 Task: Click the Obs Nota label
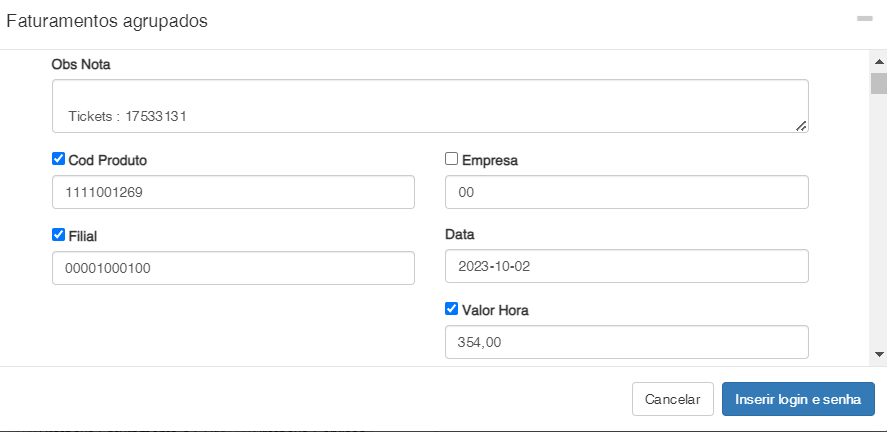[x=81, y=64]
